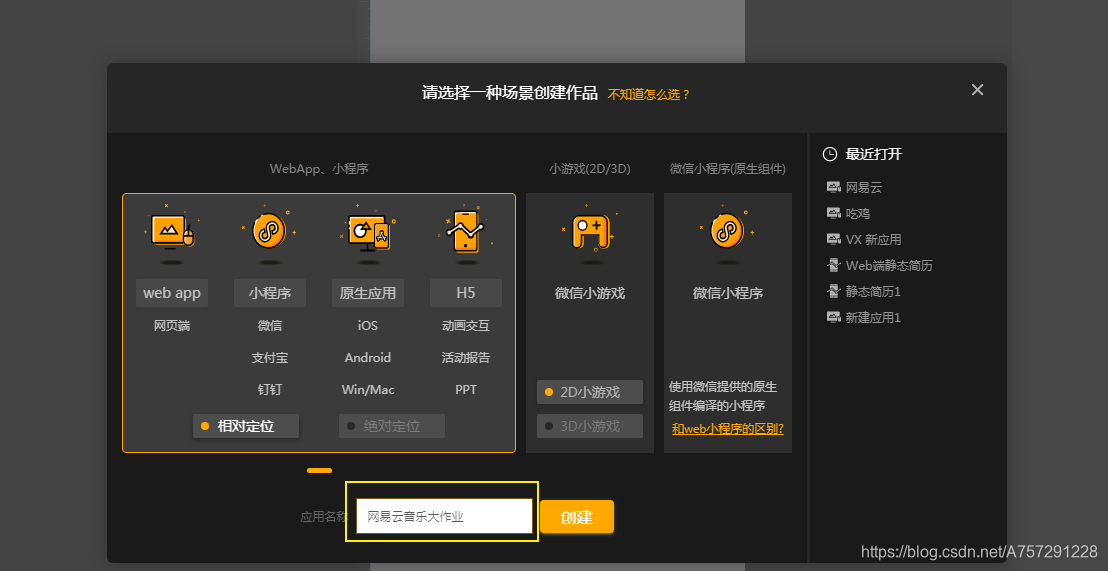Click the 应用名称 input field
Image resolution: width=1108 pixels, height=571 pixels.
(444, 516)
